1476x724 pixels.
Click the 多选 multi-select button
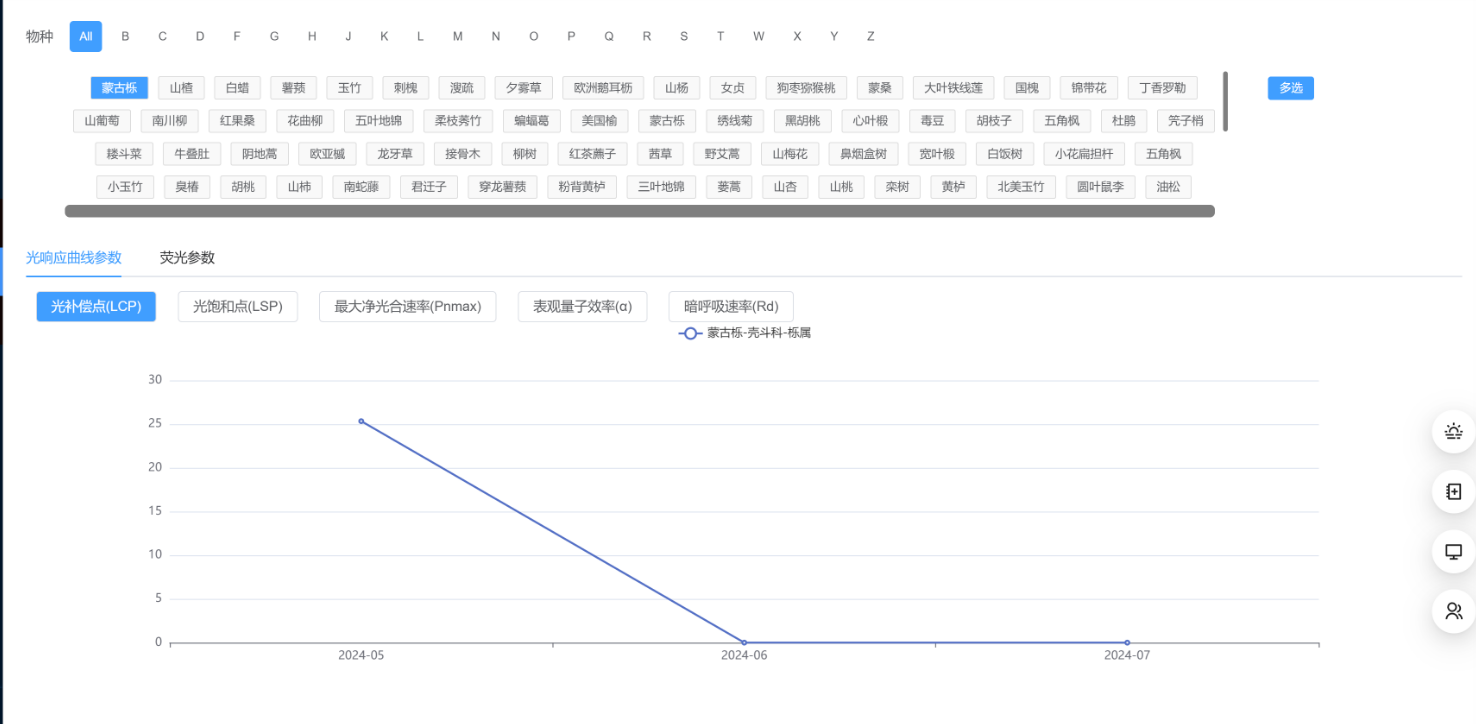pos(1290,88)
